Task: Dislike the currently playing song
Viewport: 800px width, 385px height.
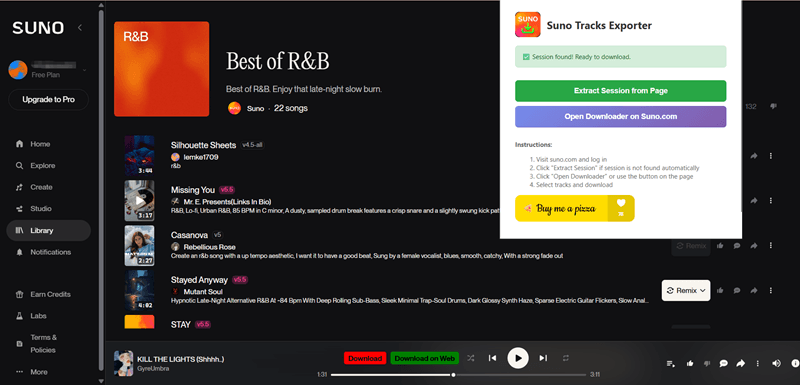Action: tap(707, 363)
